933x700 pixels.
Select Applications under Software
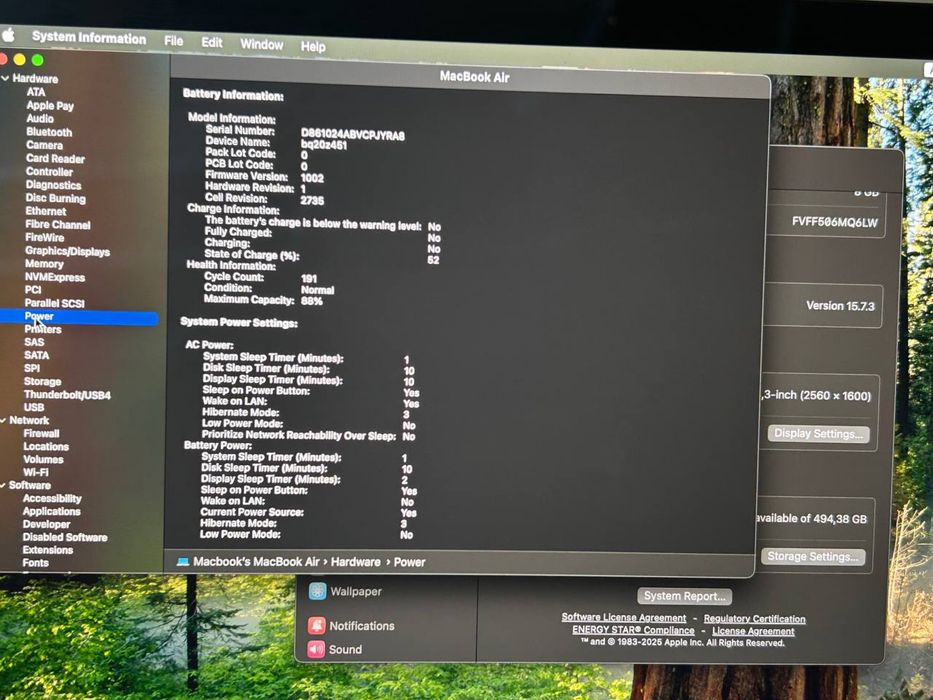(x=51, y=512)
